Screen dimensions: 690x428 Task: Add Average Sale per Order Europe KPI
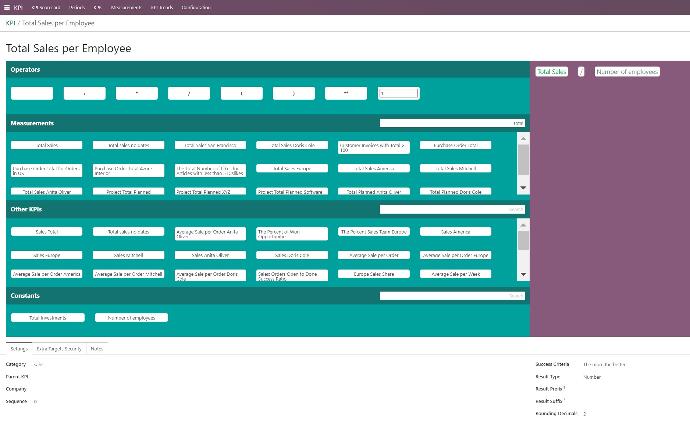pos(455,255)
